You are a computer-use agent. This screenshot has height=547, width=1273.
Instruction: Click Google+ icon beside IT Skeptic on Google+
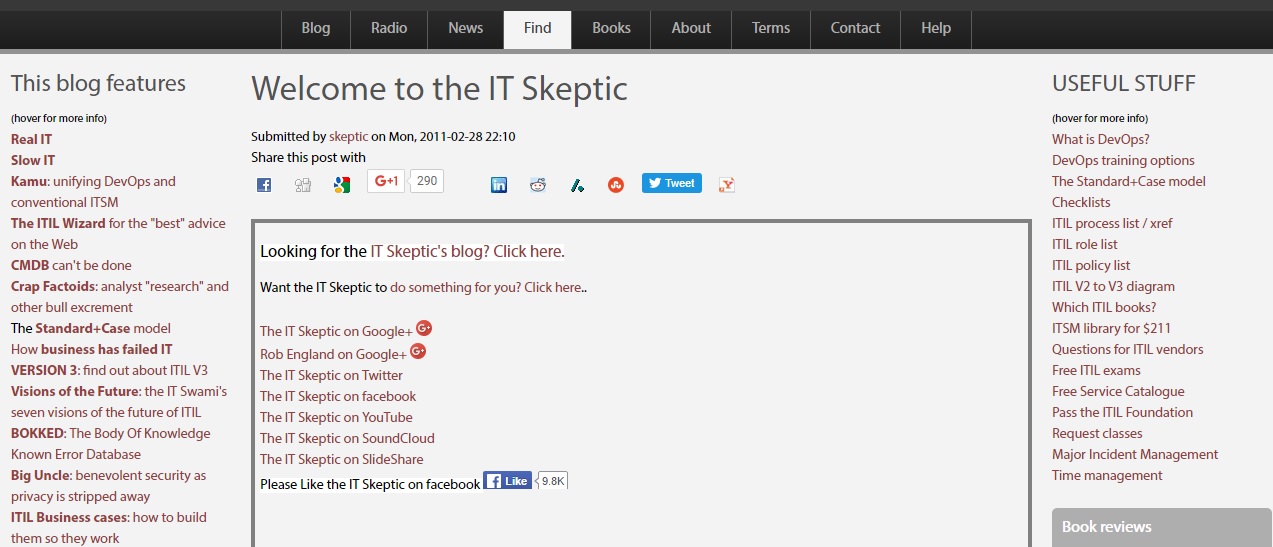tap(424, 328)
